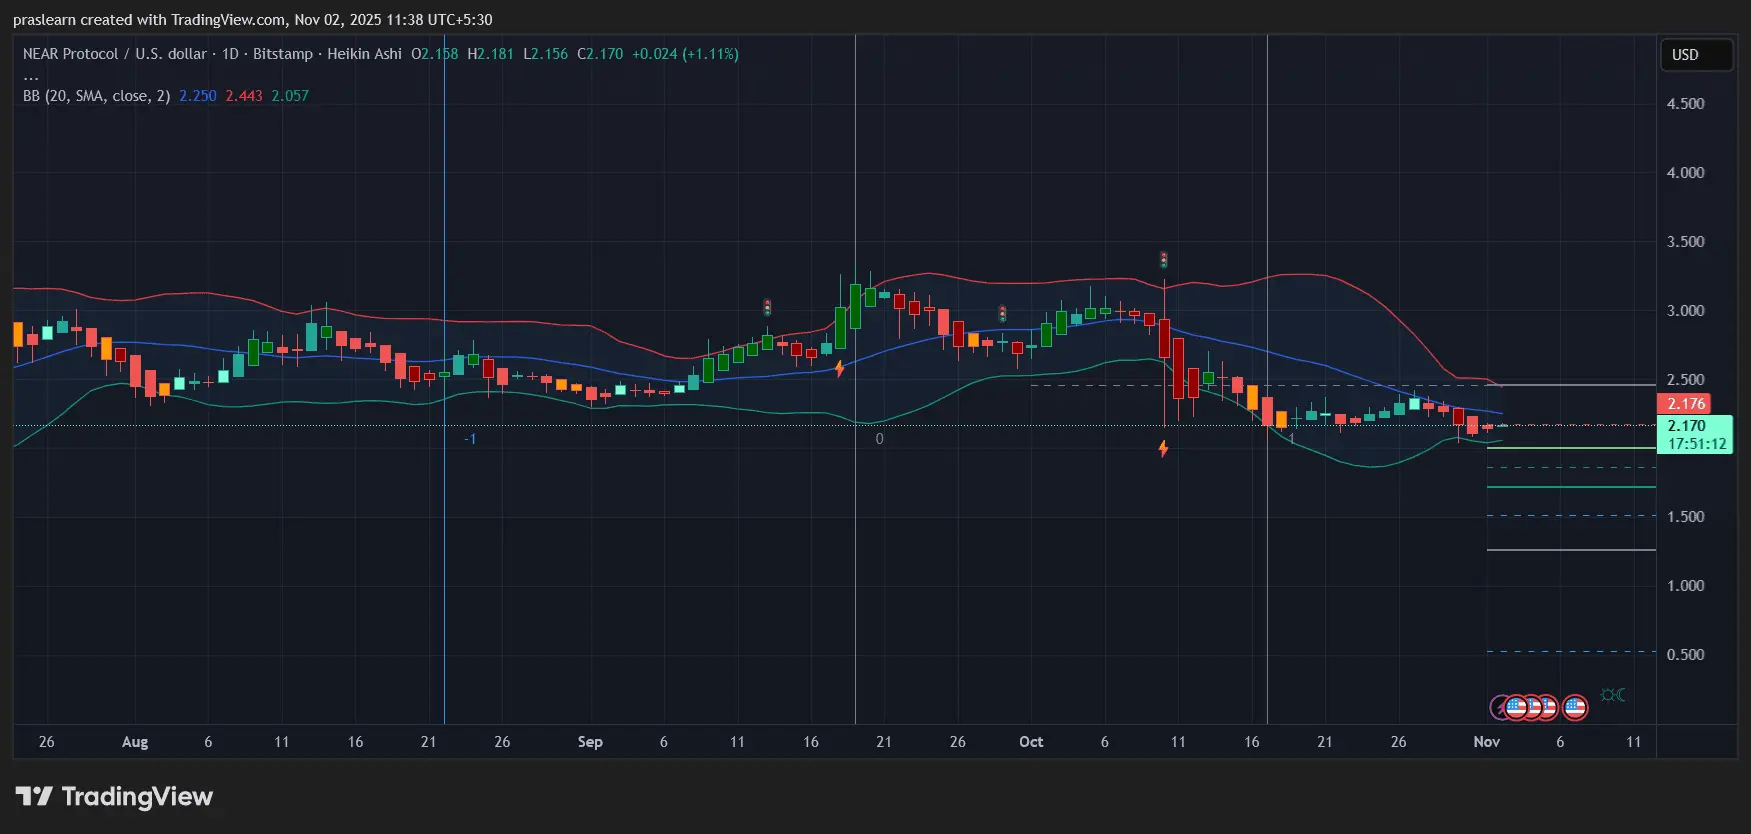Viewport: 1751px width, 834px height.
Task: Click the NEAR Protocol / U.S. dollar symbol title
Action: coord(114,54)
